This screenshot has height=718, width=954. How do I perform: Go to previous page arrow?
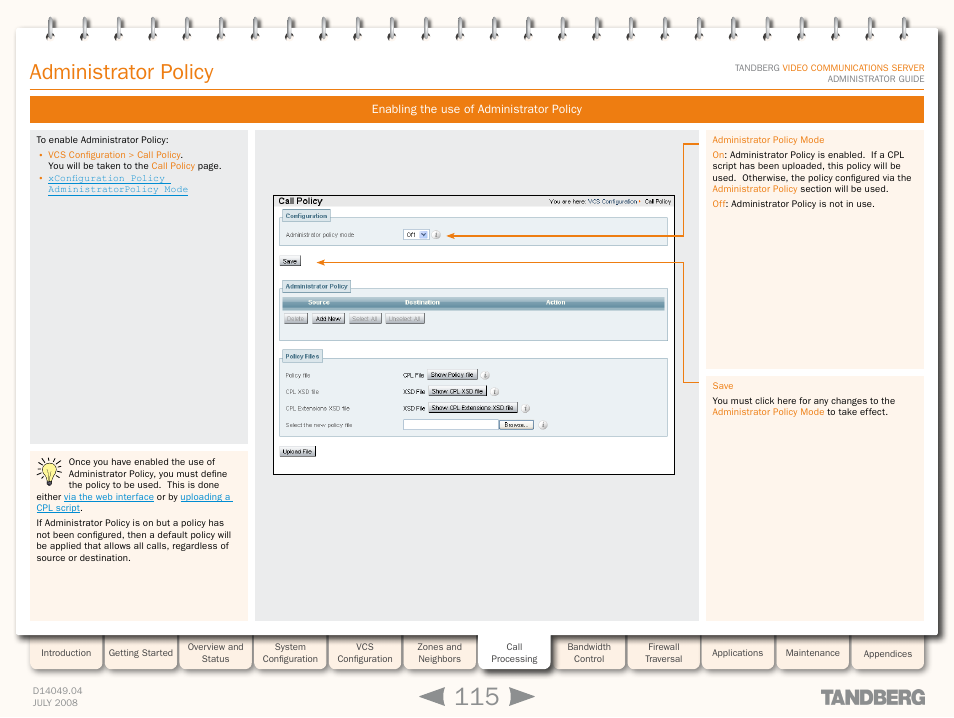pos(433,697)
